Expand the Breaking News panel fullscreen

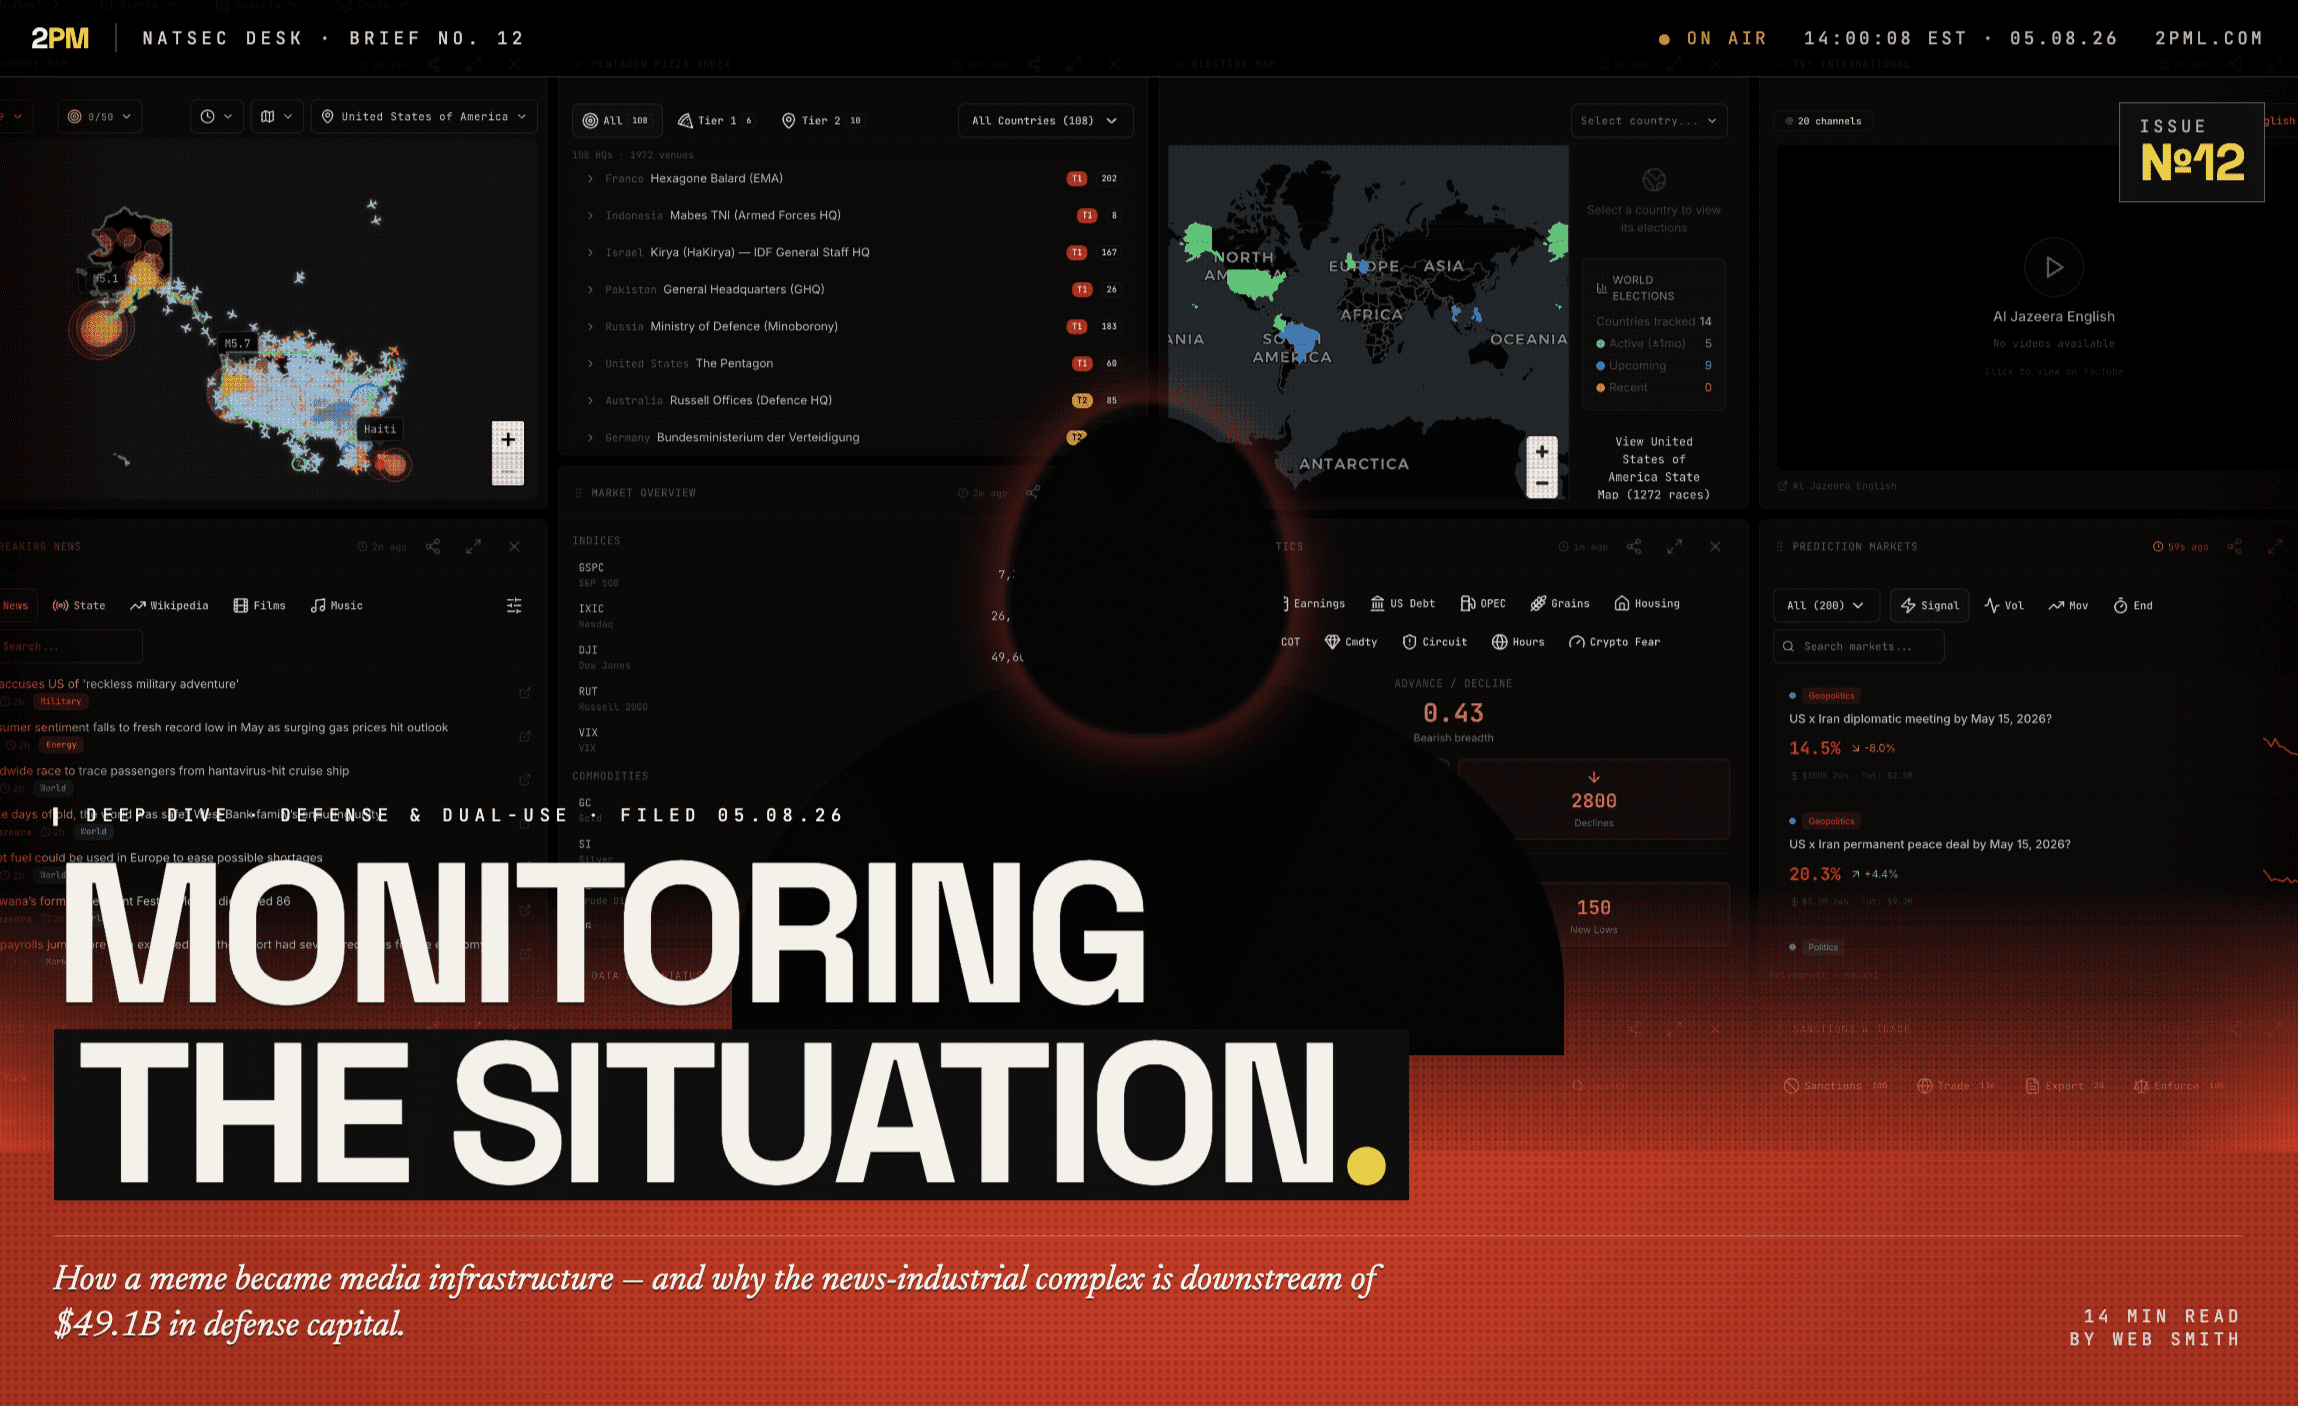473,546
